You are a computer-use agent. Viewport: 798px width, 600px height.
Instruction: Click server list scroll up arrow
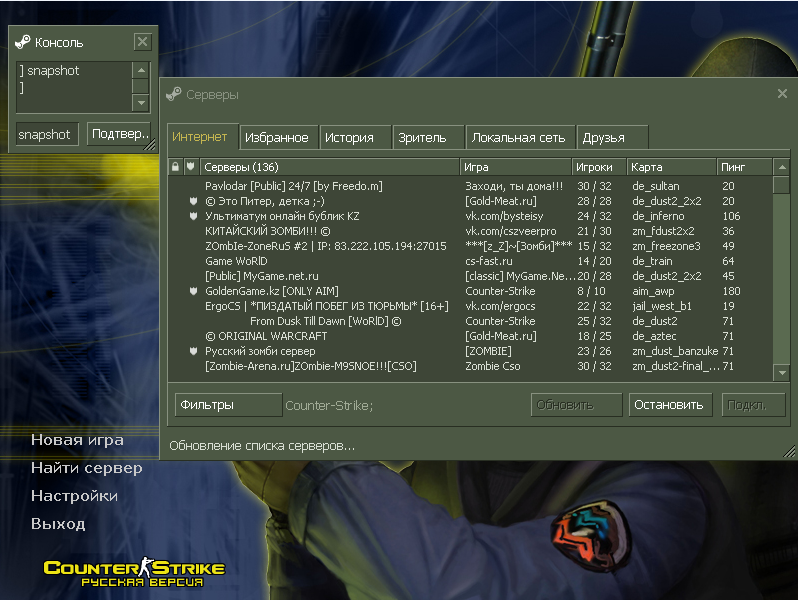pyautogui.click(x=782, y=167)
